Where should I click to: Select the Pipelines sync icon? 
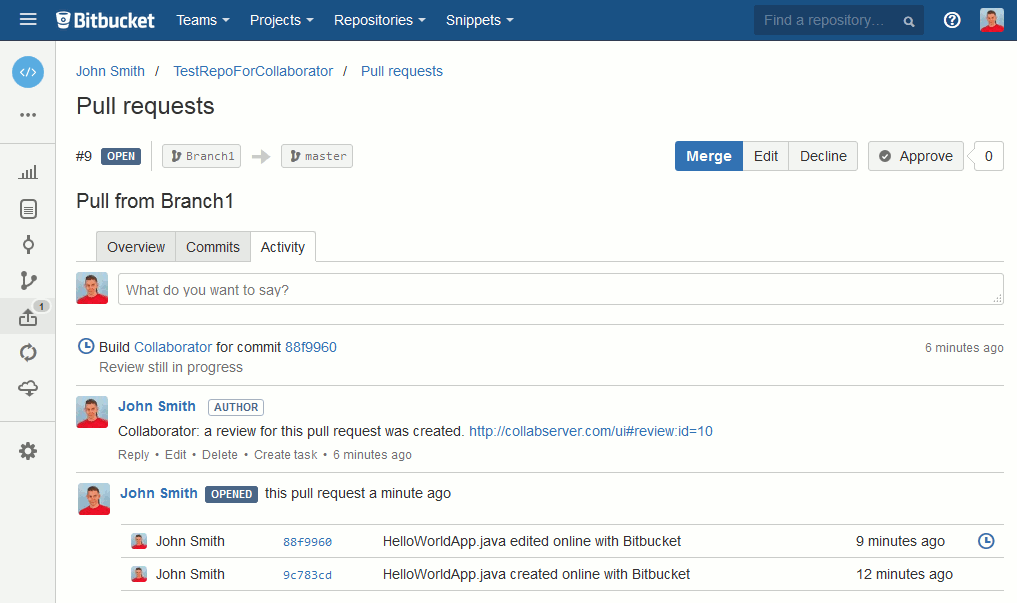coord(28,352)
